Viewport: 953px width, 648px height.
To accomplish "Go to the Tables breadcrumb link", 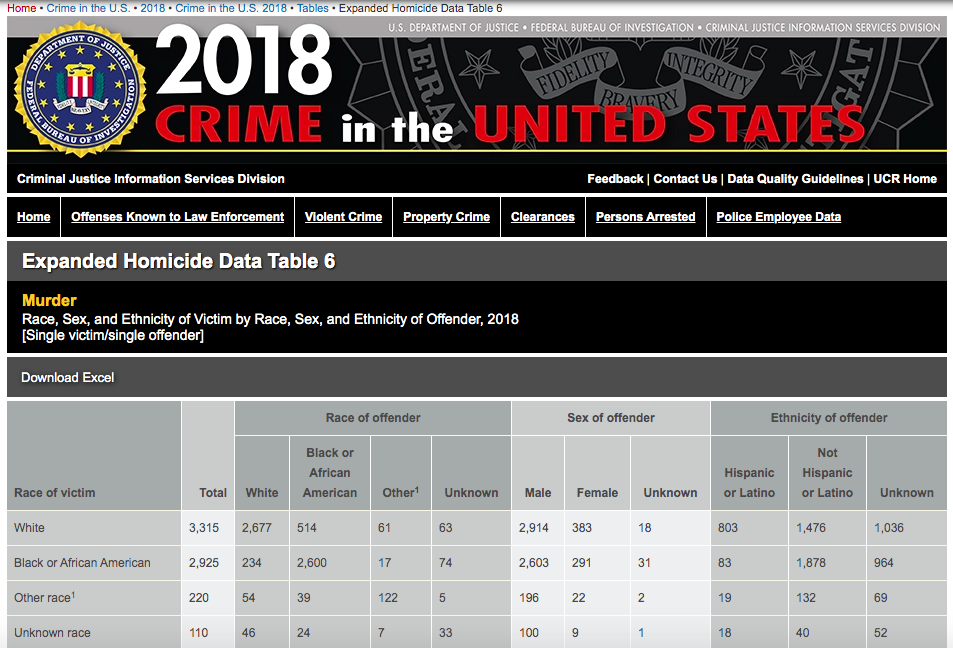I will tap(312, 9).
